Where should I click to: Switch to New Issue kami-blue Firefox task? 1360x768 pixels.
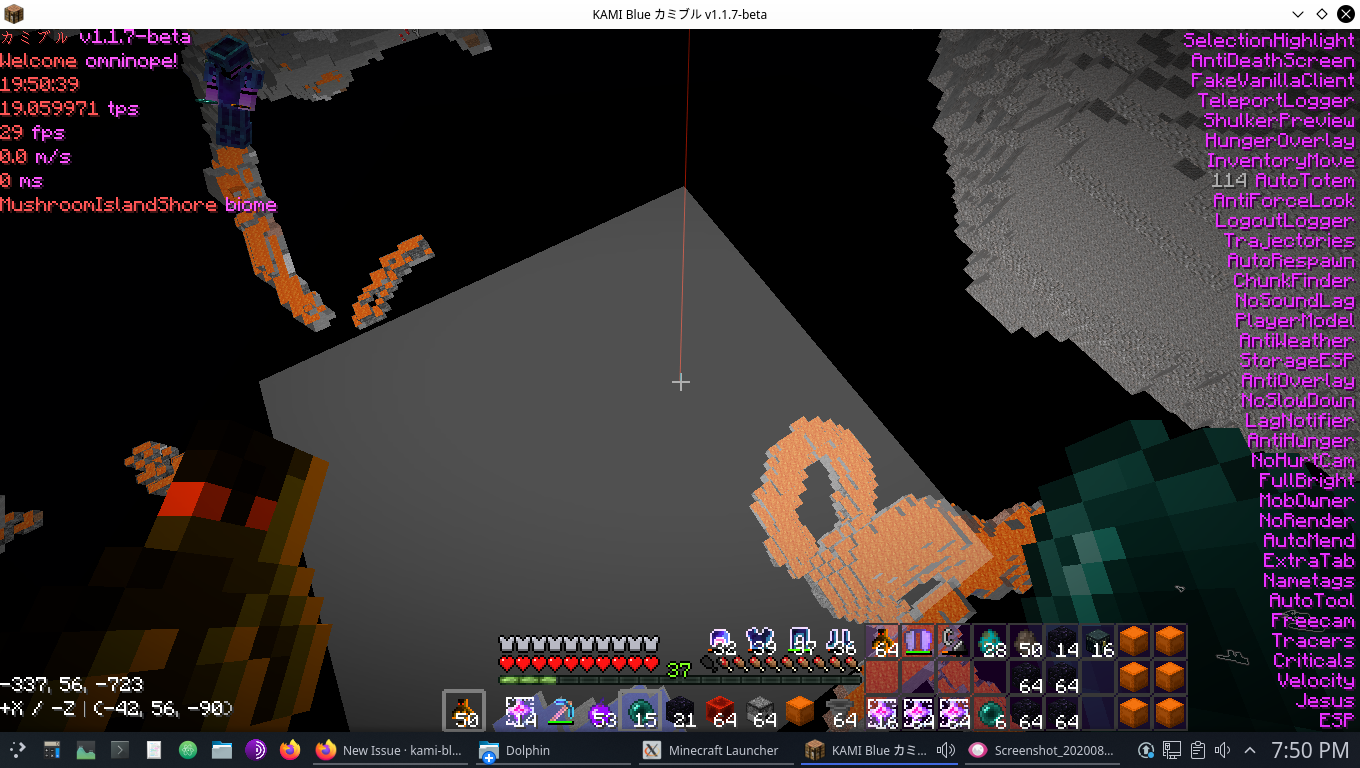click(392, 750)
